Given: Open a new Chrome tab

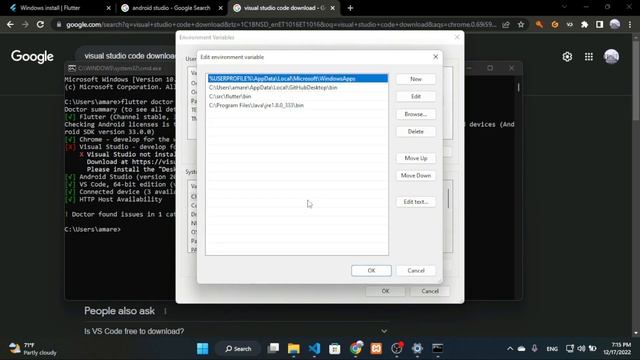Looking at the screenshot, I should (x=350, y=8).
